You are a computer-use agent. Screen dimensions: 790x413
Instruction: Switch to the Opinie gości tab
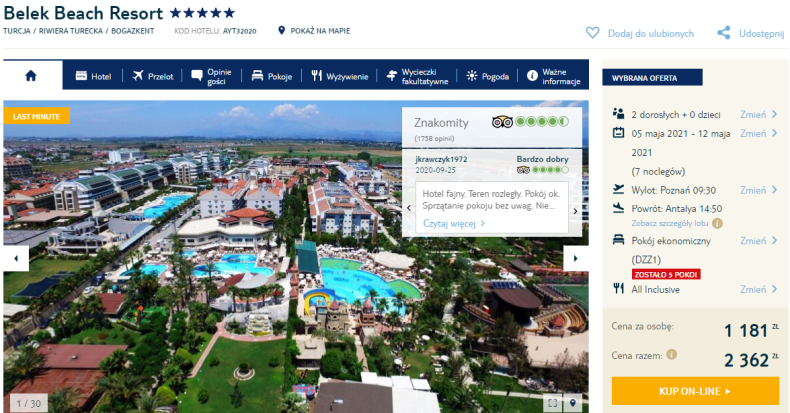point(212,76)
